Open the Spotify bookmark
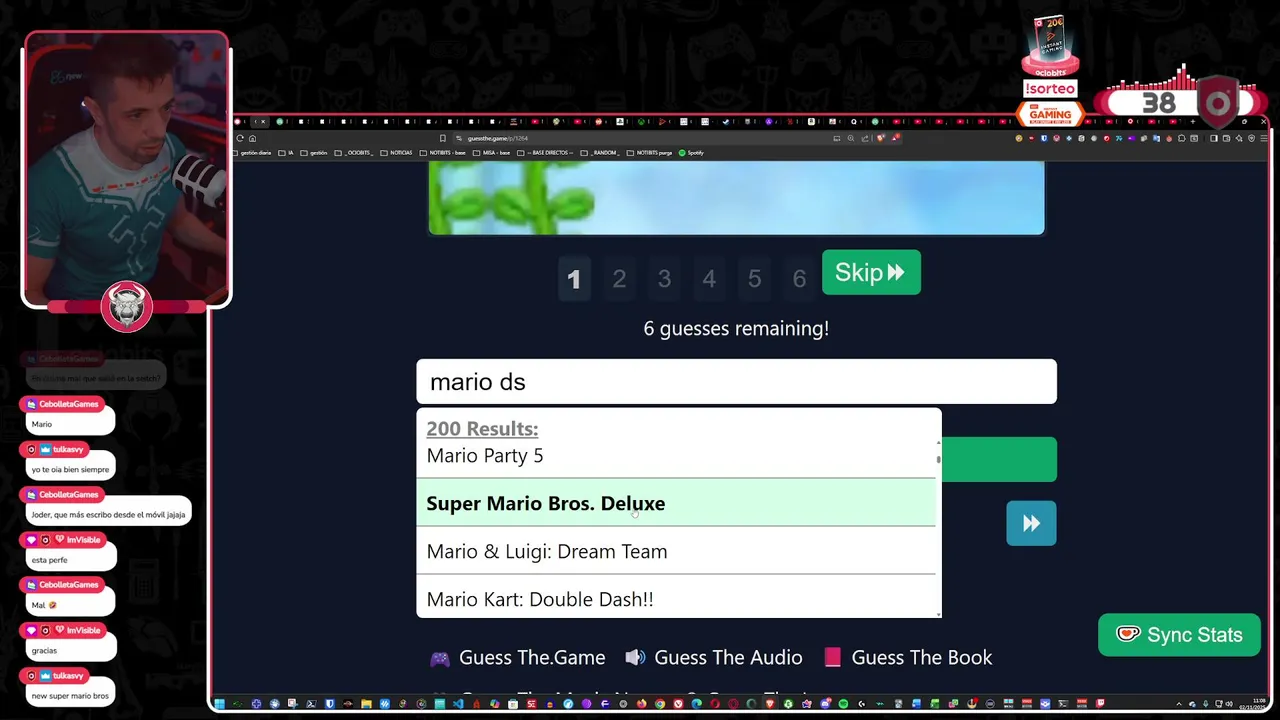The height and width of the screenshot is (720, 1280). click(691, 153)
